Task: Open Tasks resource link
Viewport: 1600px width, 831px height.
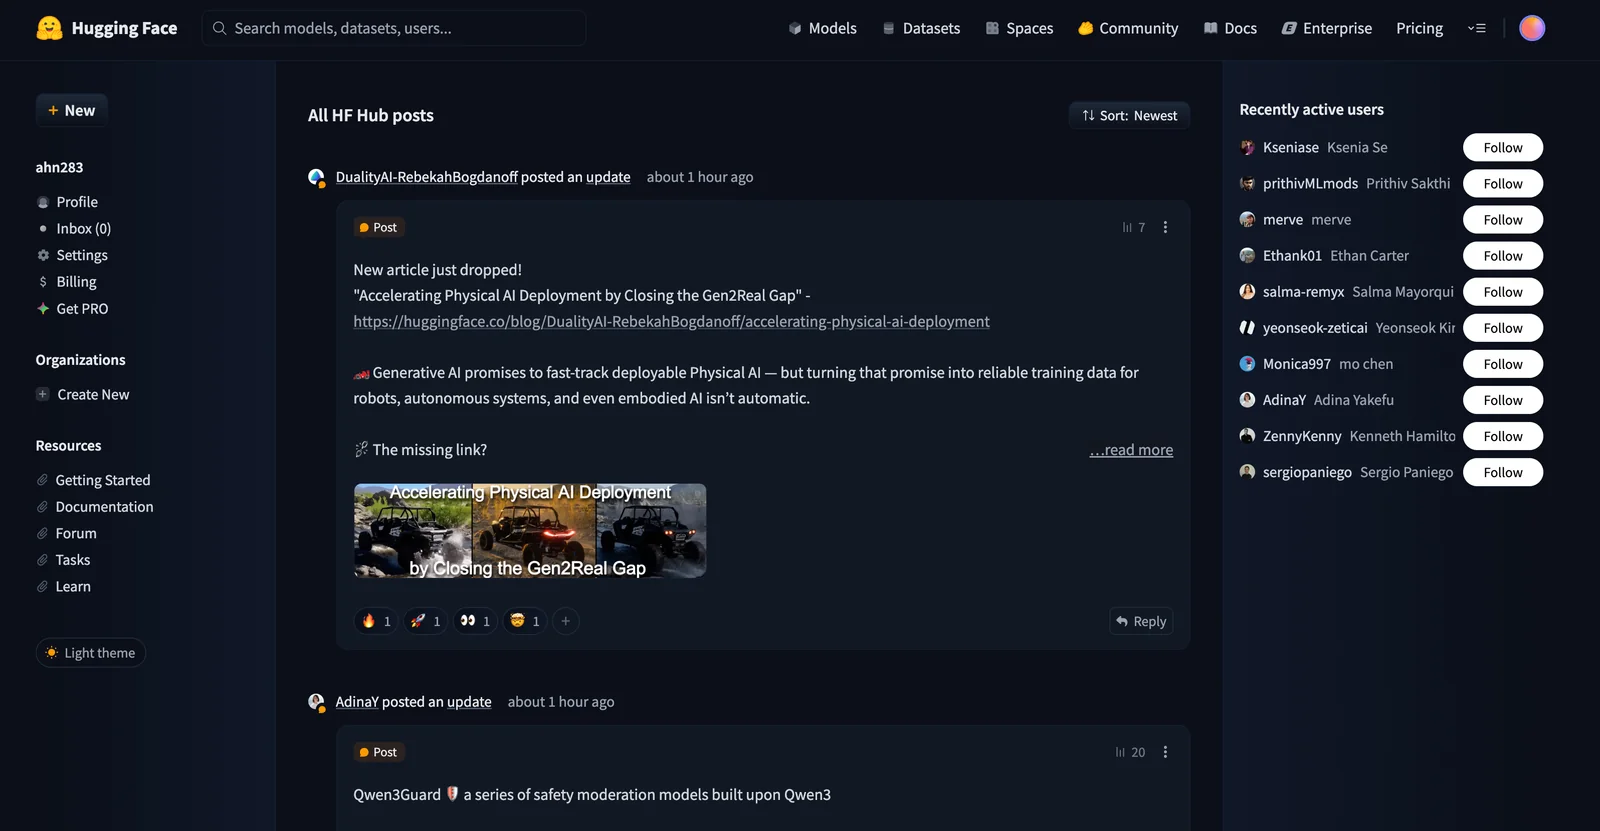Action: [x=63, y=560]
